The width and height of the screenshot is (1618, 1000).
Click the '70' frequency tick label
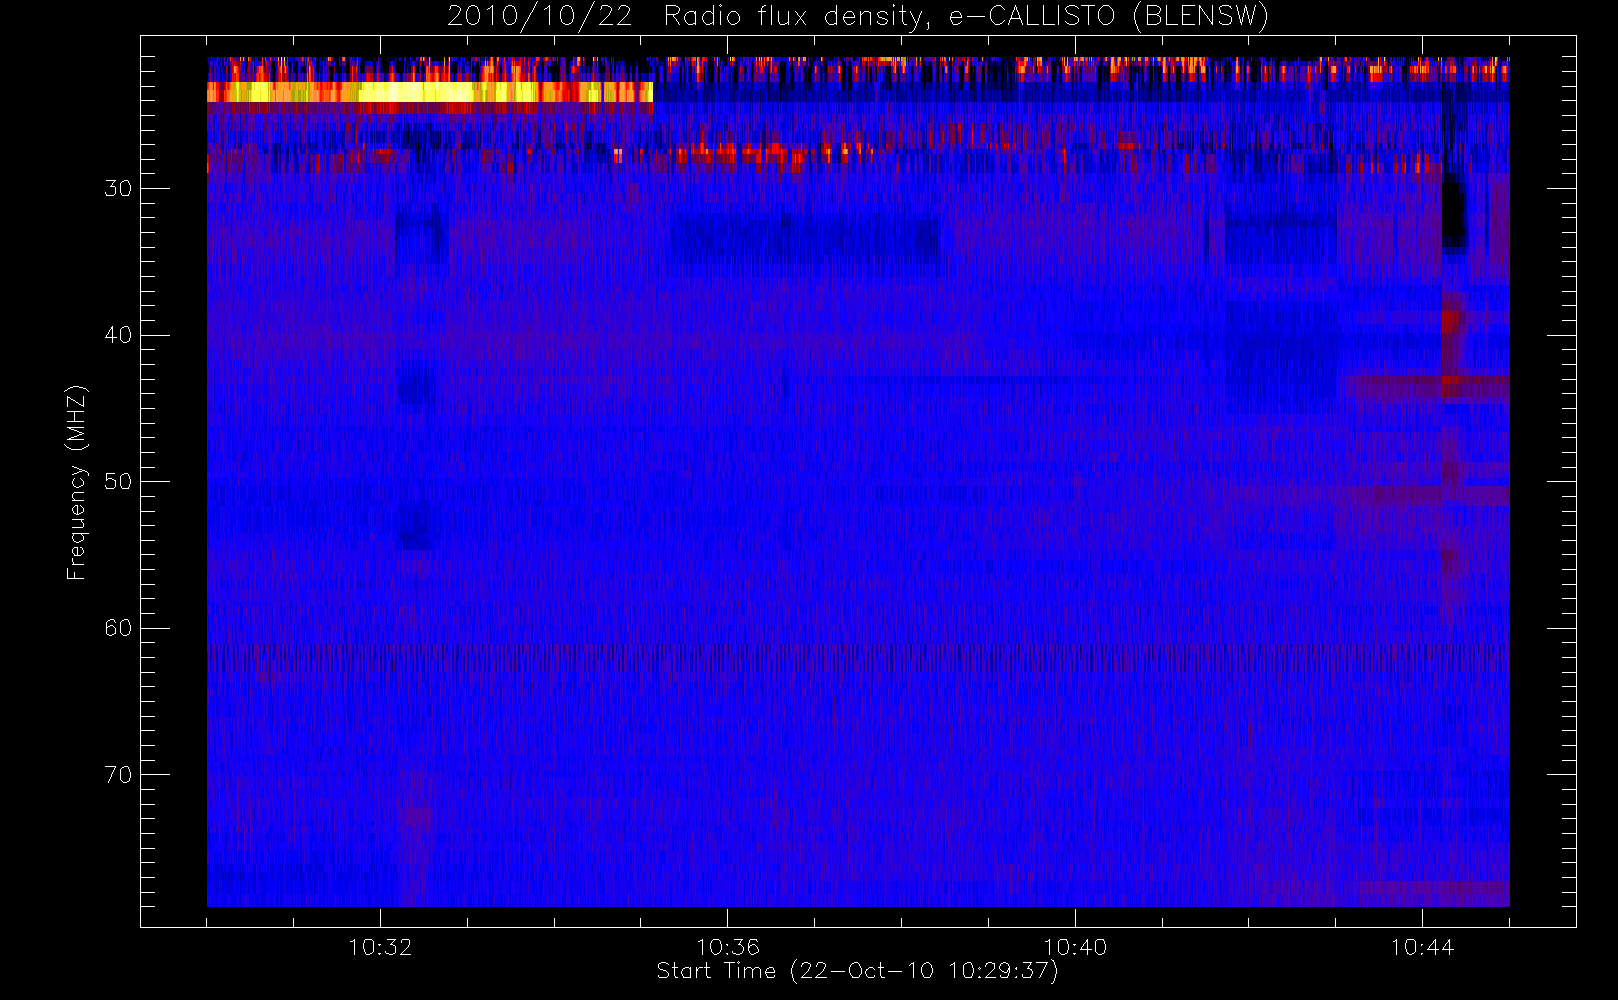pos(118,775)
